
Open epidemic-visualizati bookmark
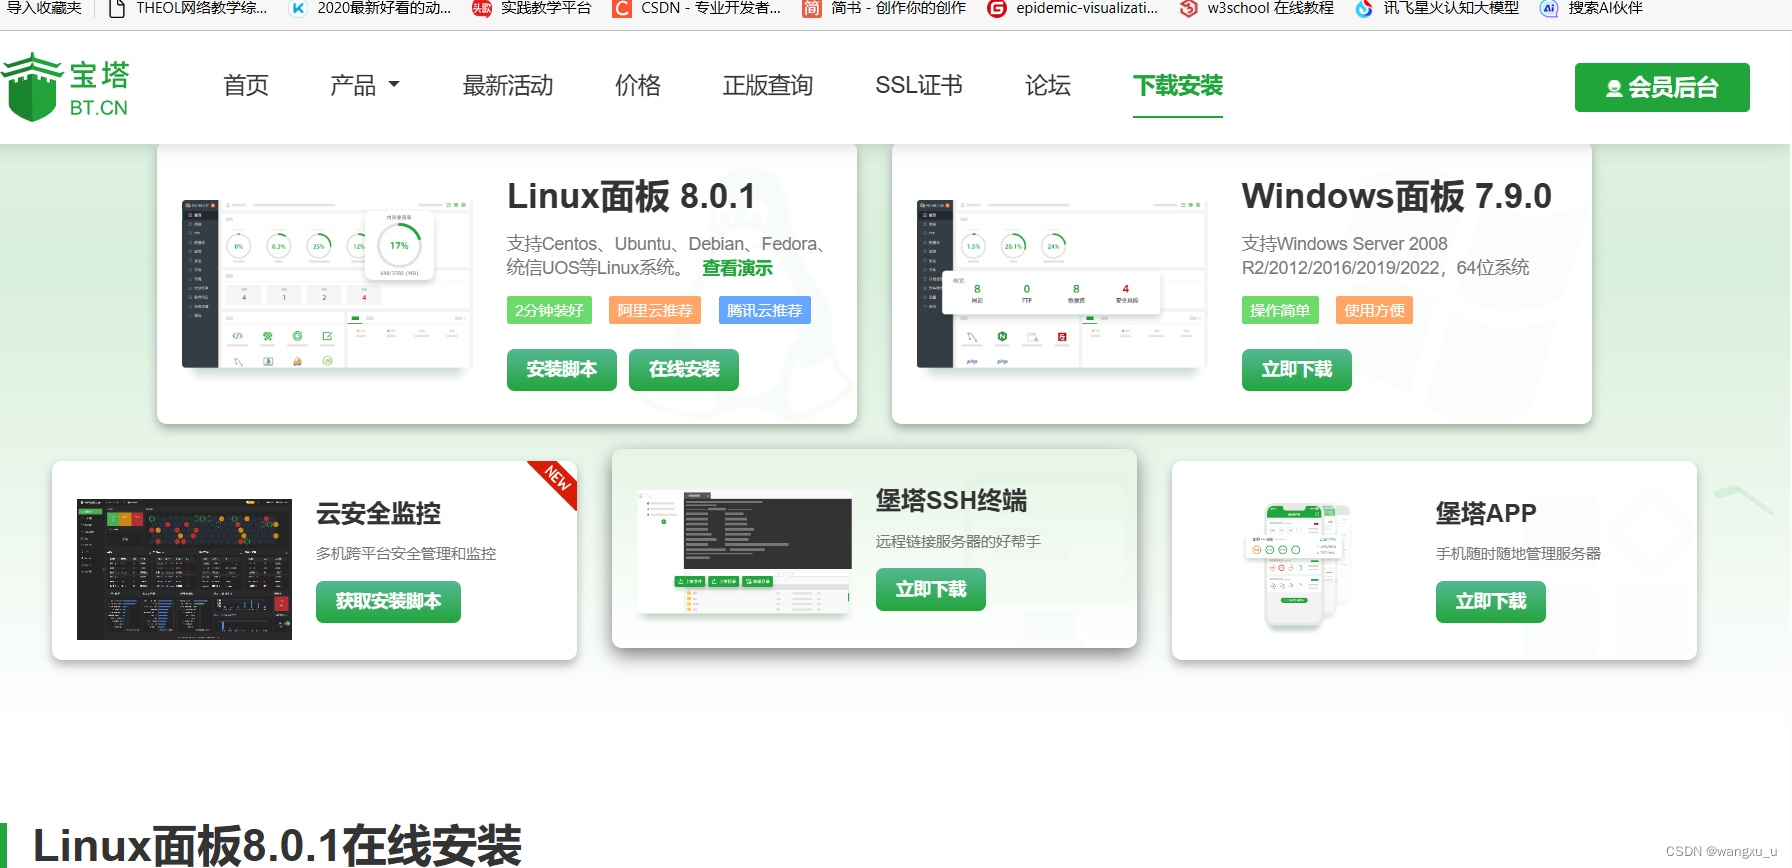point(1073,8)
